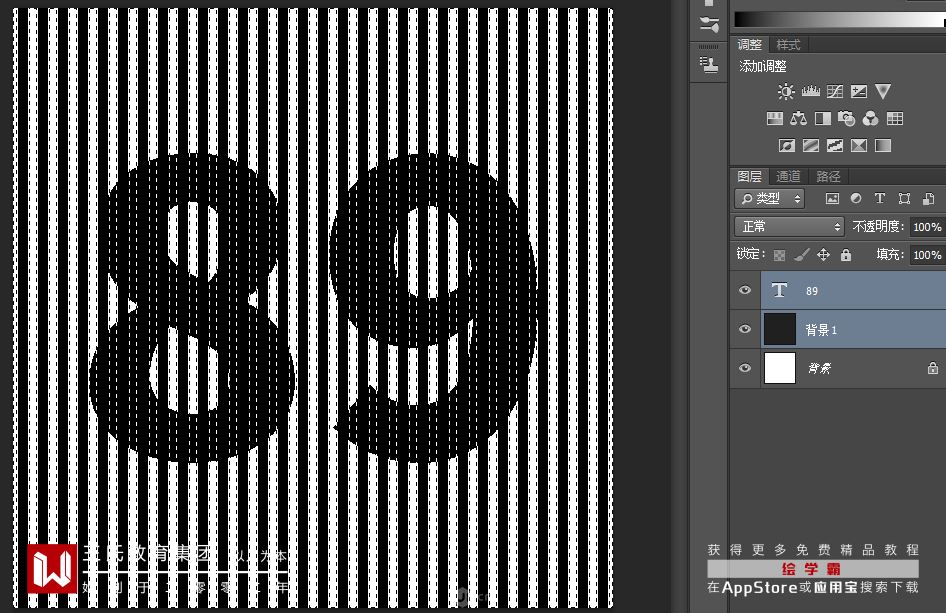Screen dimensions: 946x613
Task: Open the Brush Presets panel icon
Action: [709, 24]
